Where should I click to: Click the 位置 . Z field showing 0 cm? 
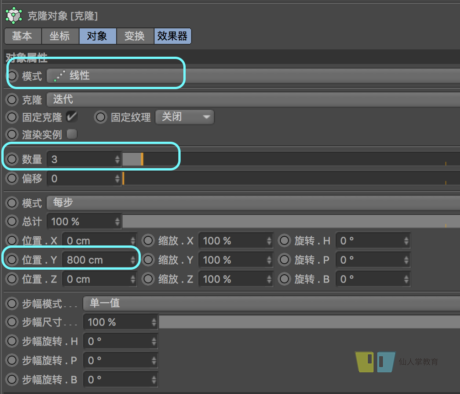pos(96,279)
